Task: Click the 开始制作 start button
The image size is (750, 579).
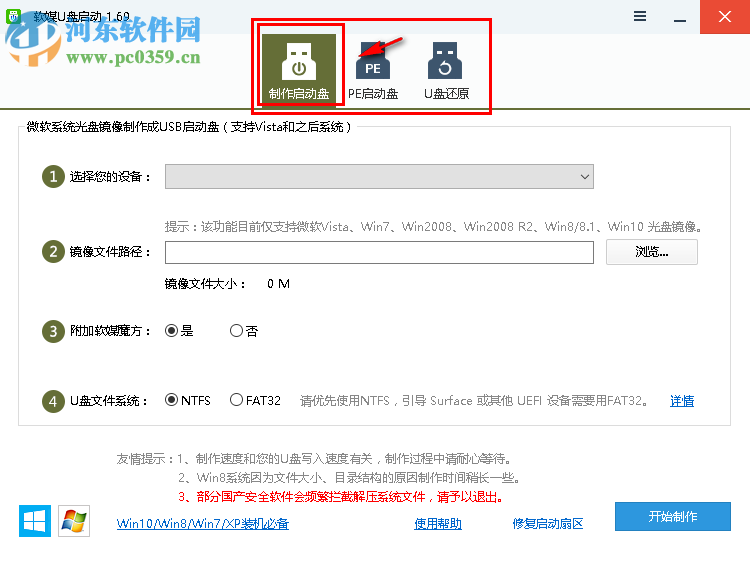Action: pyautogui.click(x=673, y=516)
